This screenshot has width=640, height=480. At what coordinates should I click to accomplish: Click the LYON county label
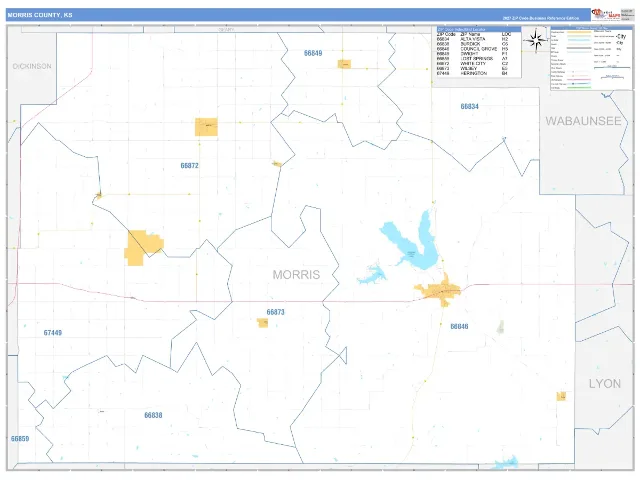[x=605, y=384]
